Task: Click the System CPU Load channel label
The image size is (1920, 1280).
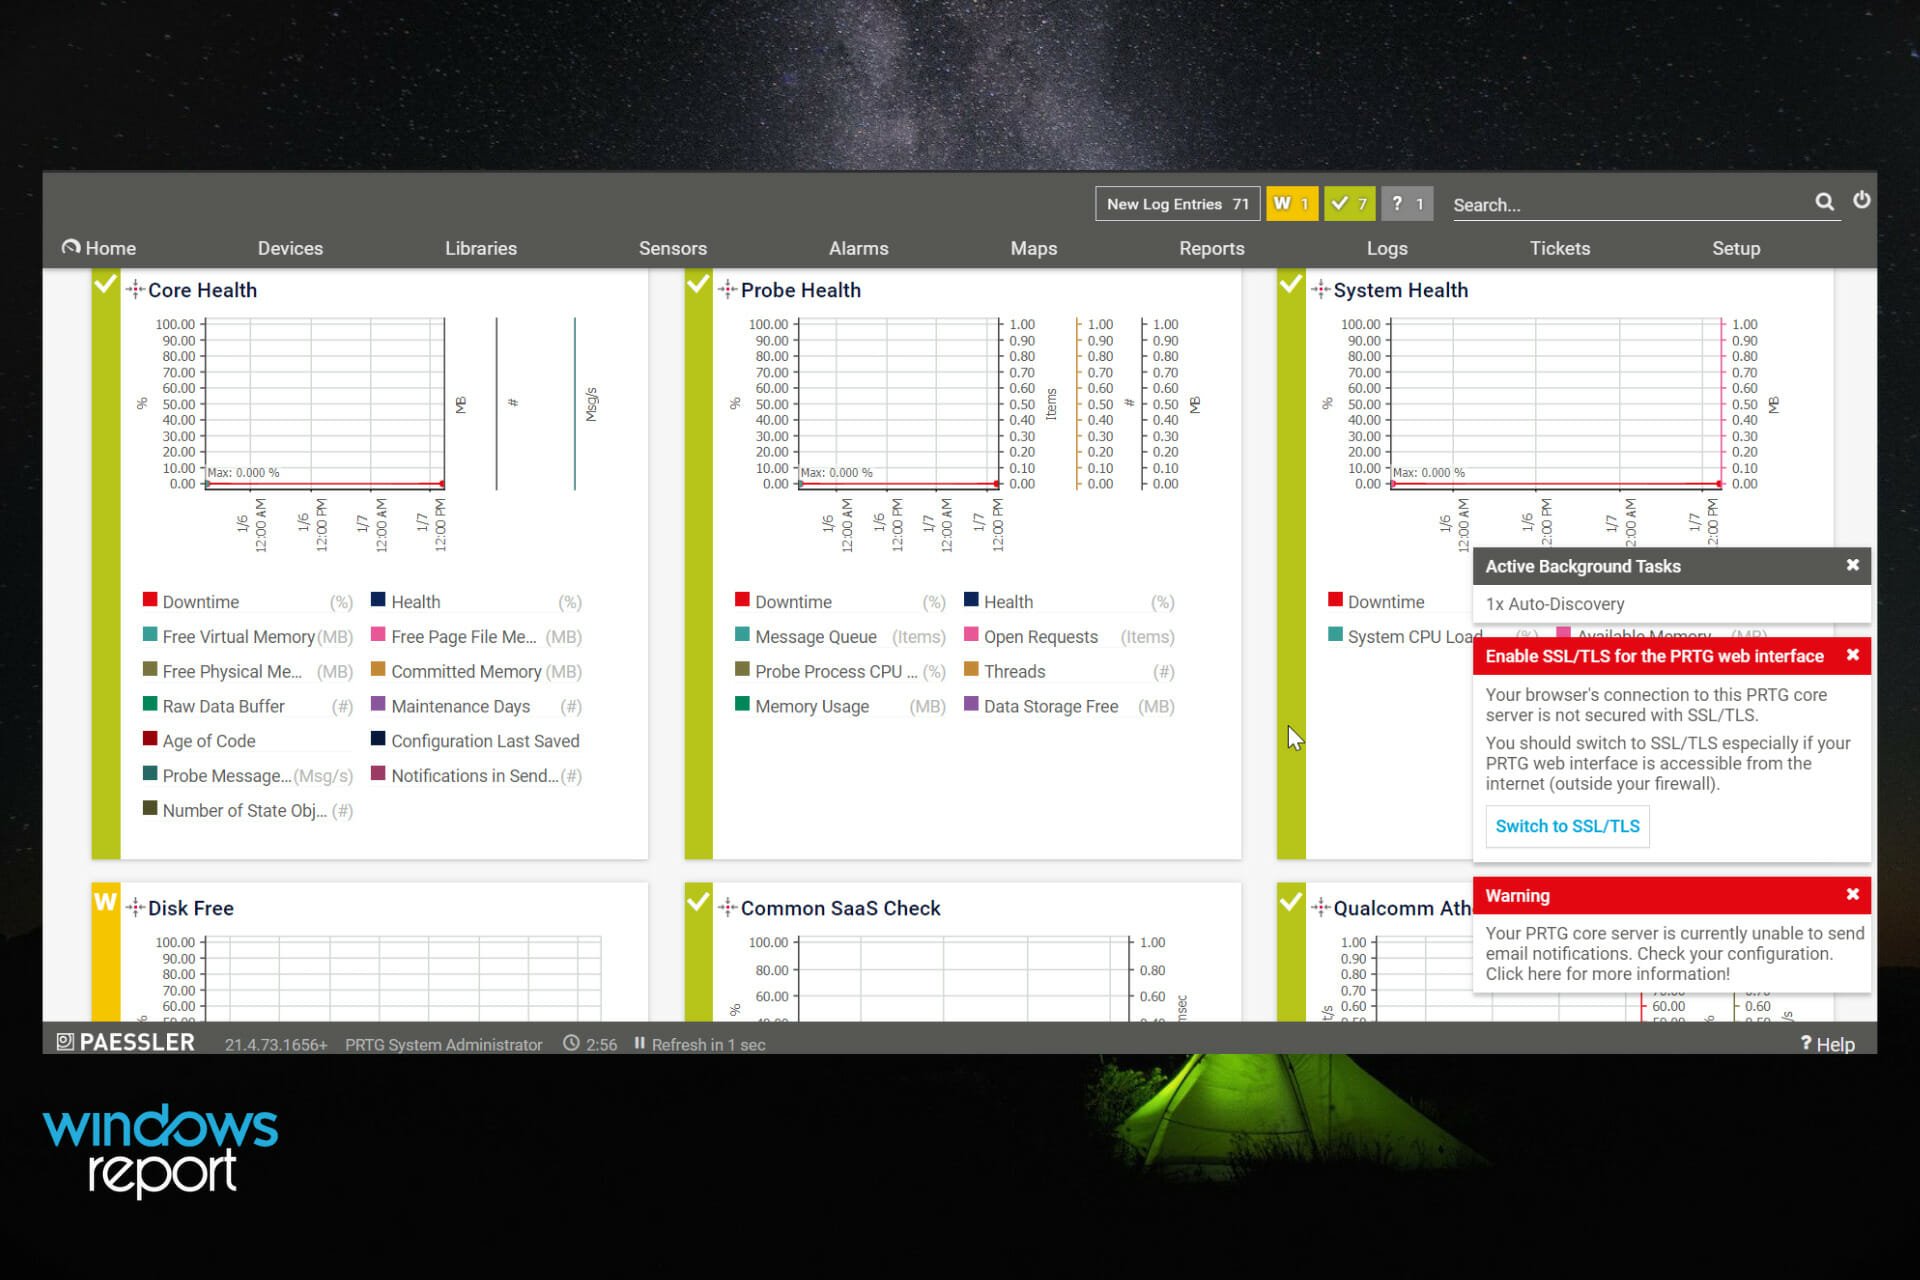Action: (1414, 637)
